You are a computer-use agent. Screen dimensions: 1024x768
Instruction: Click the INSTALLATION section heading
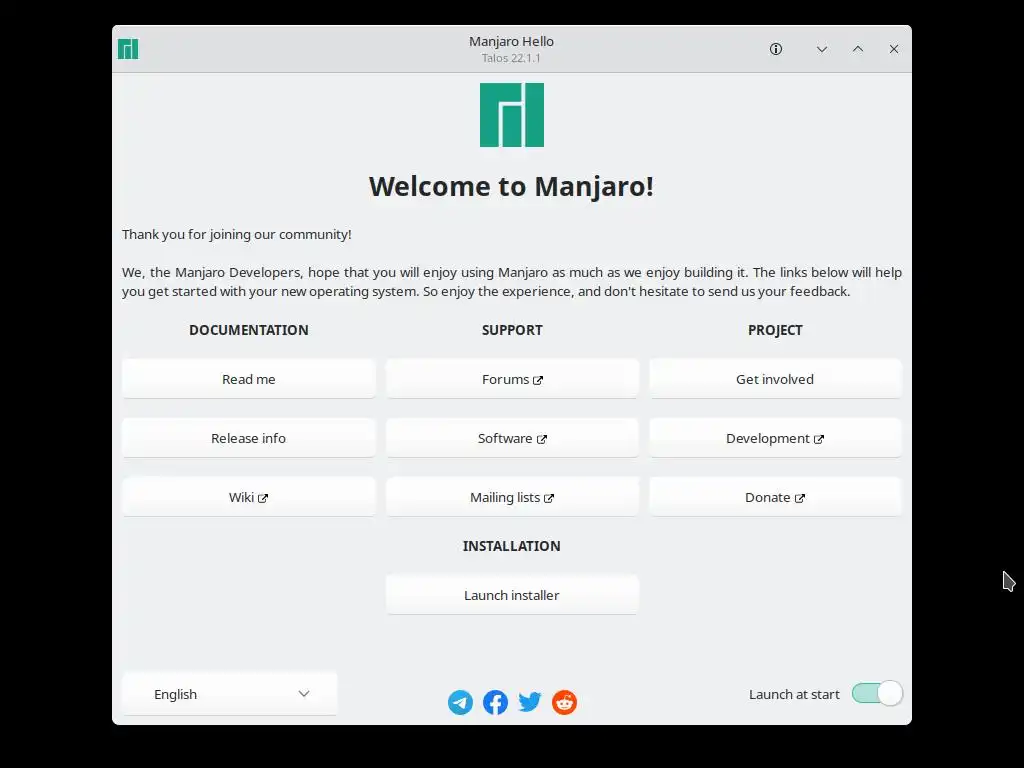(x=511, y=546)
